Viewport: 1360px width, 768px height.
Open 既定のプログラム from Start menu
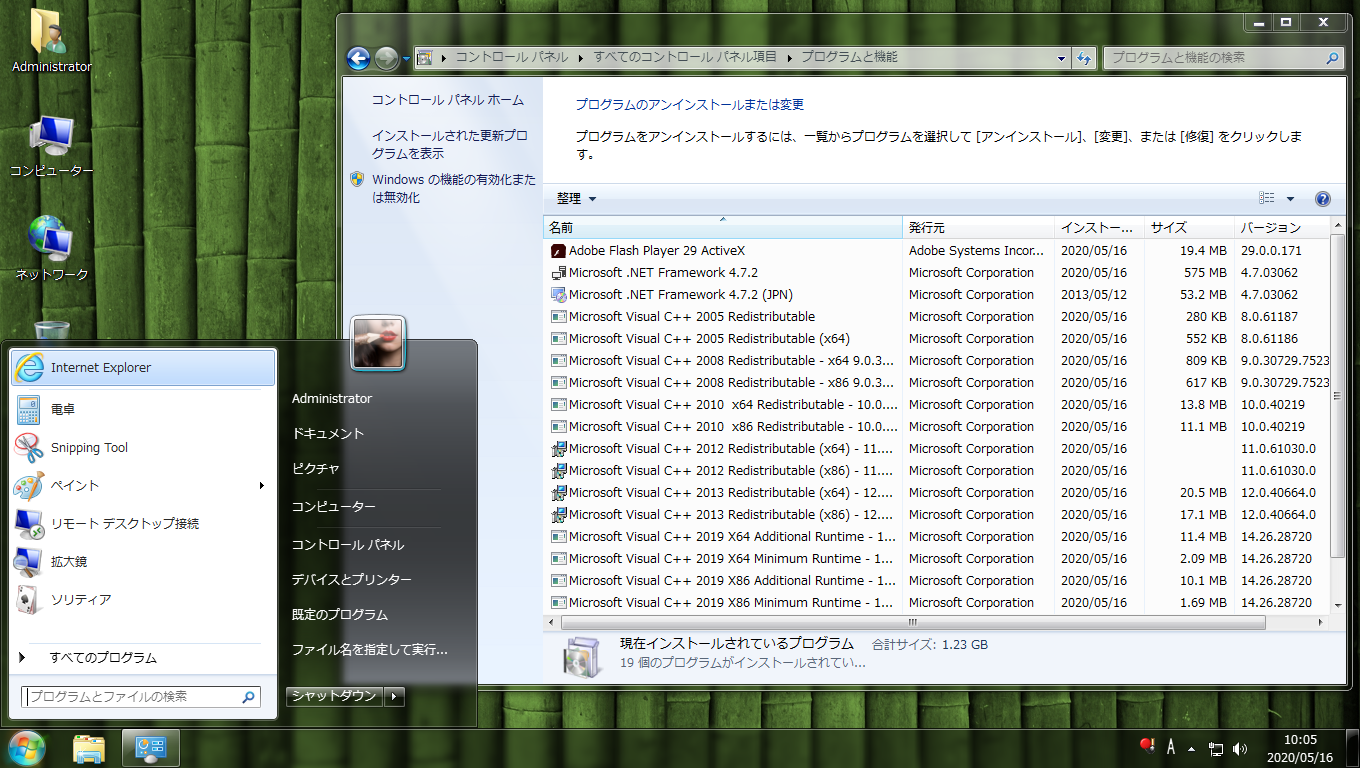pyautogui.click(x=340, y=615)
